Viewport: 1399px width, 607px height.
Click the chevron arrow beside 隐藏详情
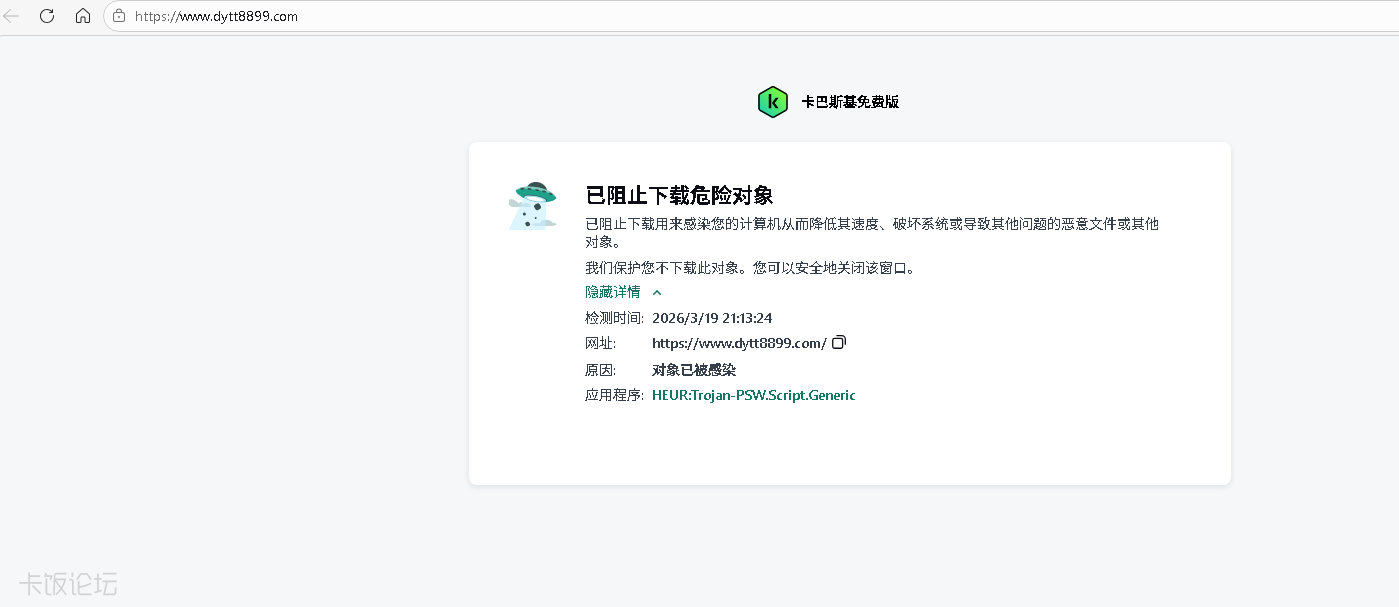point(657,293)
